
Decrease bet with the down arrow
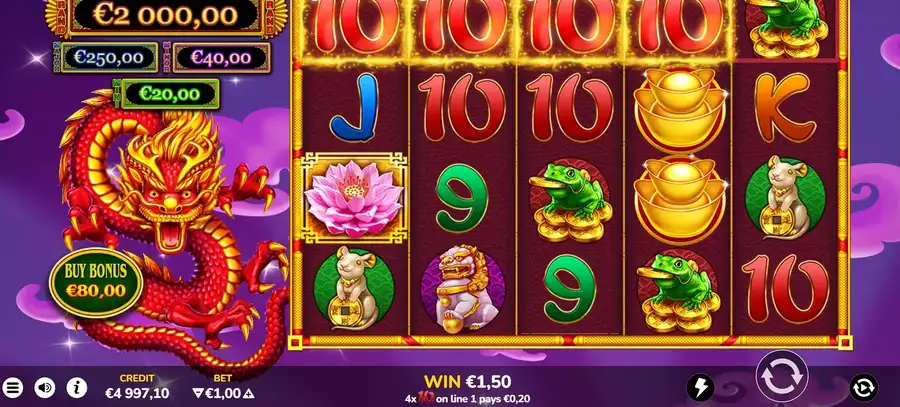click(x=198, y=393)
